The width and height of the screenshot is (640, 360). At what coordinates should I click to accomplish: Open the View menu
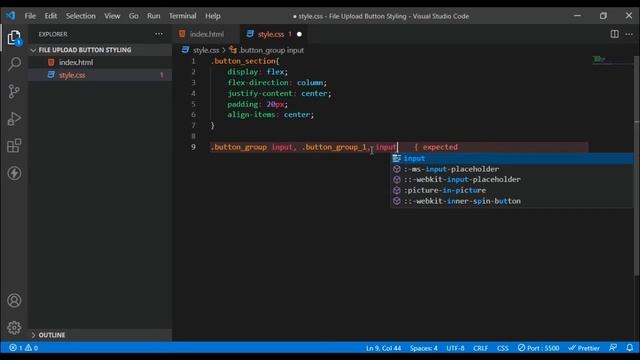click(x=112, y=16)
